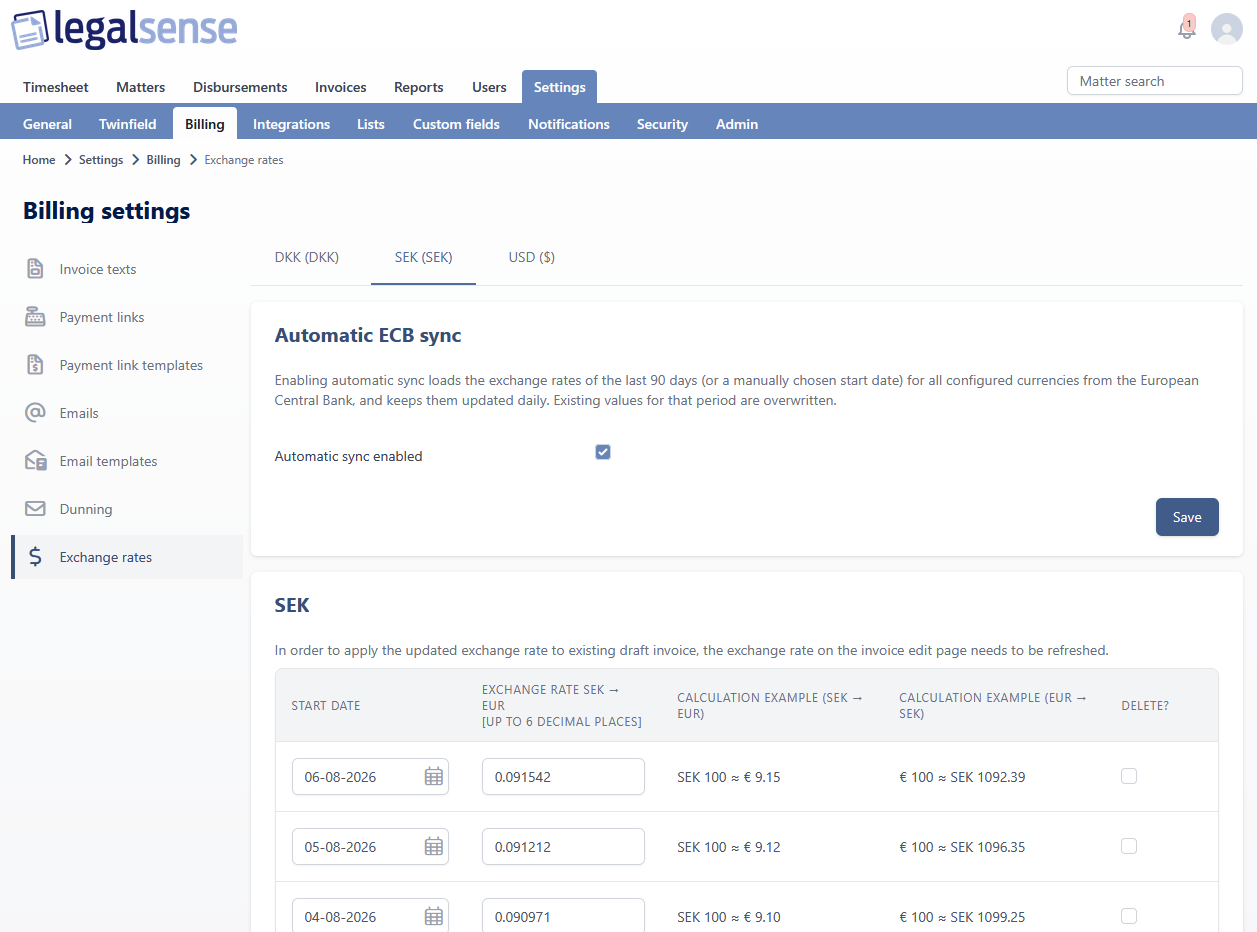Toggle the Automatic sync enabled checkbox
The height and width of the screenshot is (932, 1257).
tap(603, 452)
